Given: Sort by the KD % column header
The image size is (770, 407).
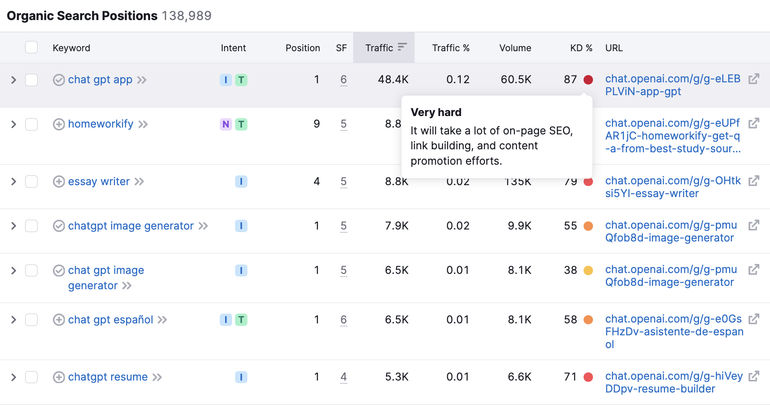Looking at the screenshot, I should tap(581, 48).
